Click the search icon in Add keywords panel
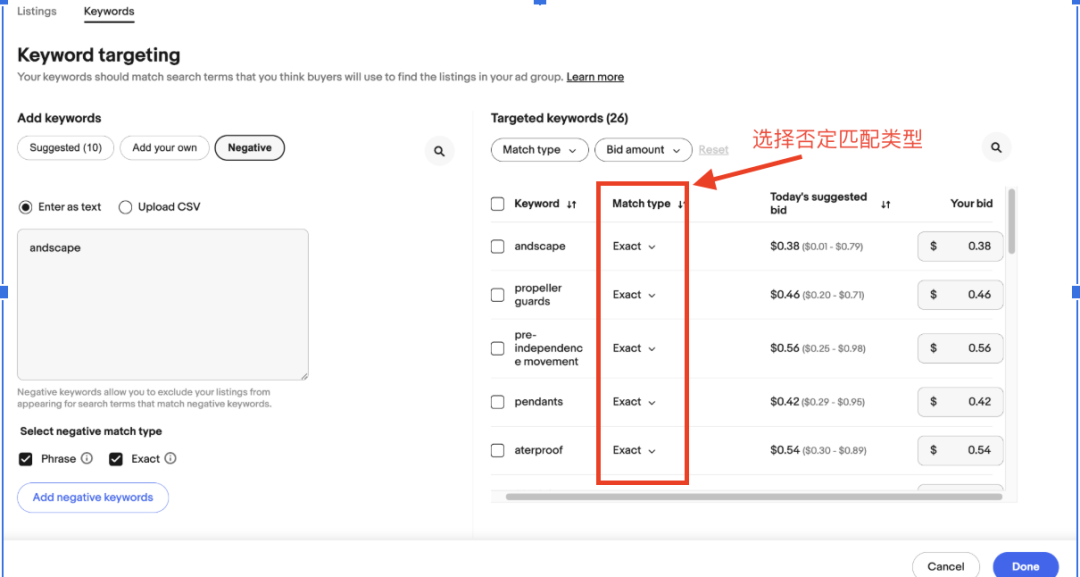The image size is (1080, 577). (x=438, y=151)
